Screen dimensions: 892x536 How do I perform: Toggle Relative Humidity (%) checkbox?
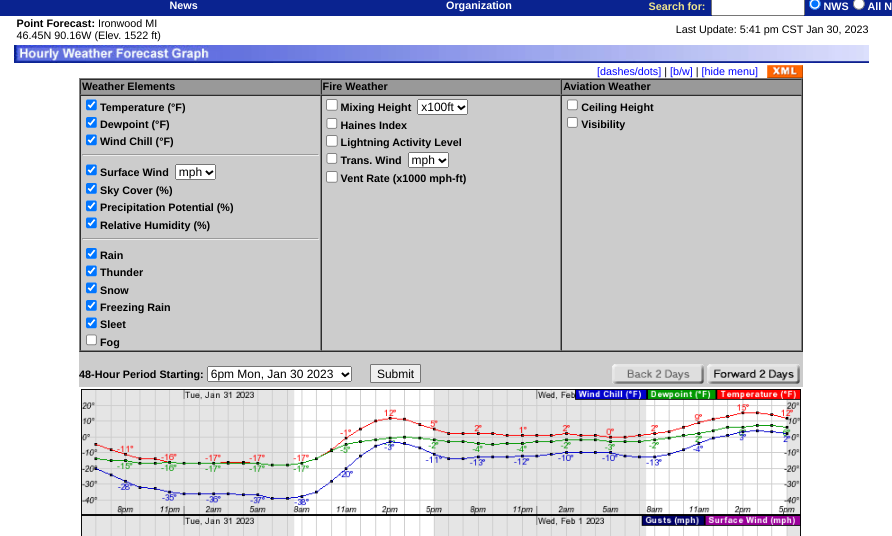[92, 223]
